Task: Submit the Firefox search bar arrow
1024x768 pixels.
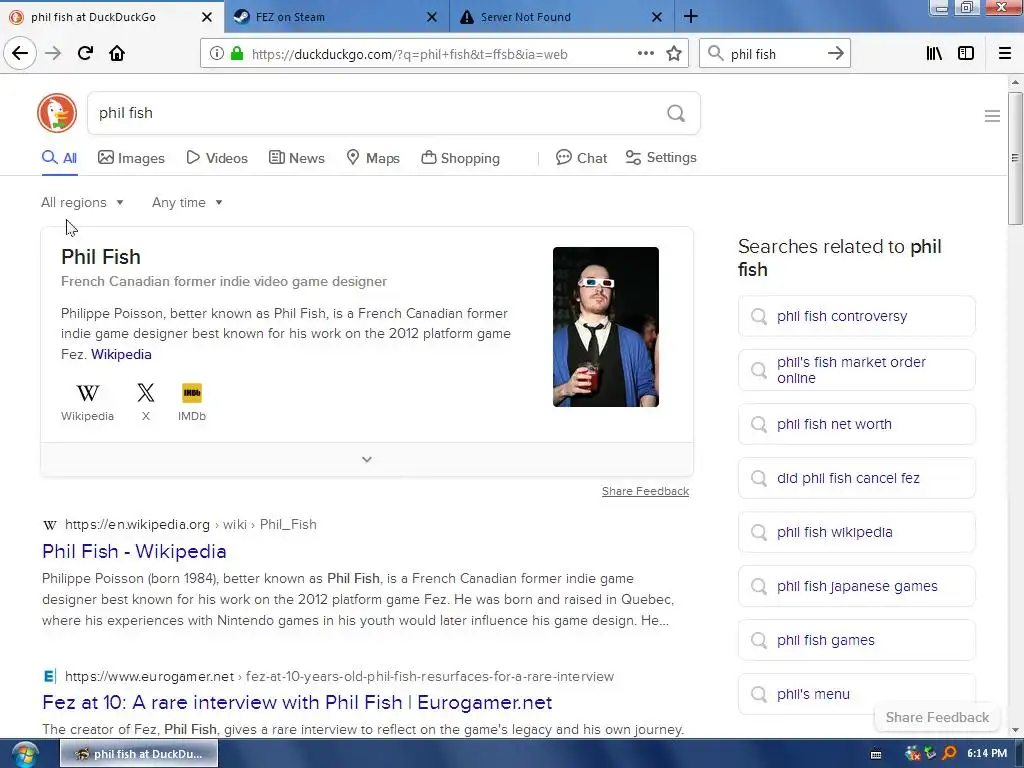Action: [x=835, y=54]
